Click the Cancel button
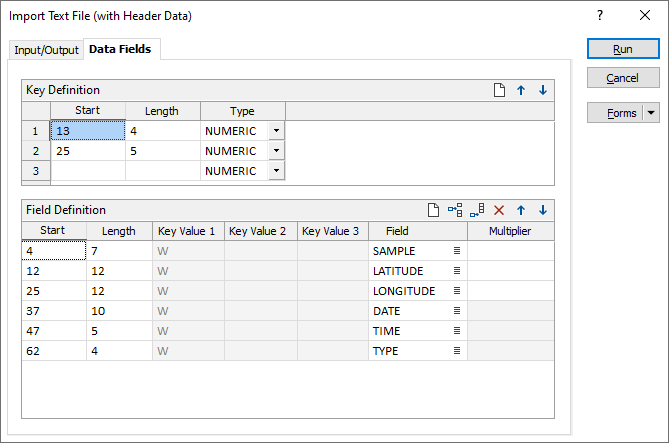This screenshot has width=669, height=443. tap(623, 78)
